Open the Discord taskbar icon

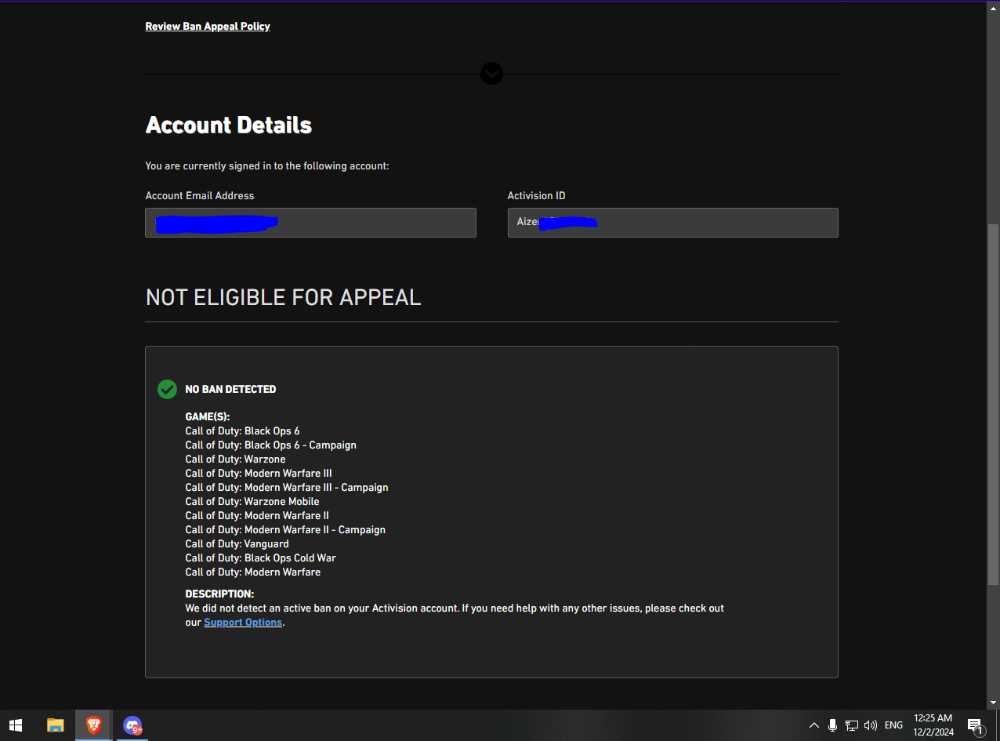[133, 725]
